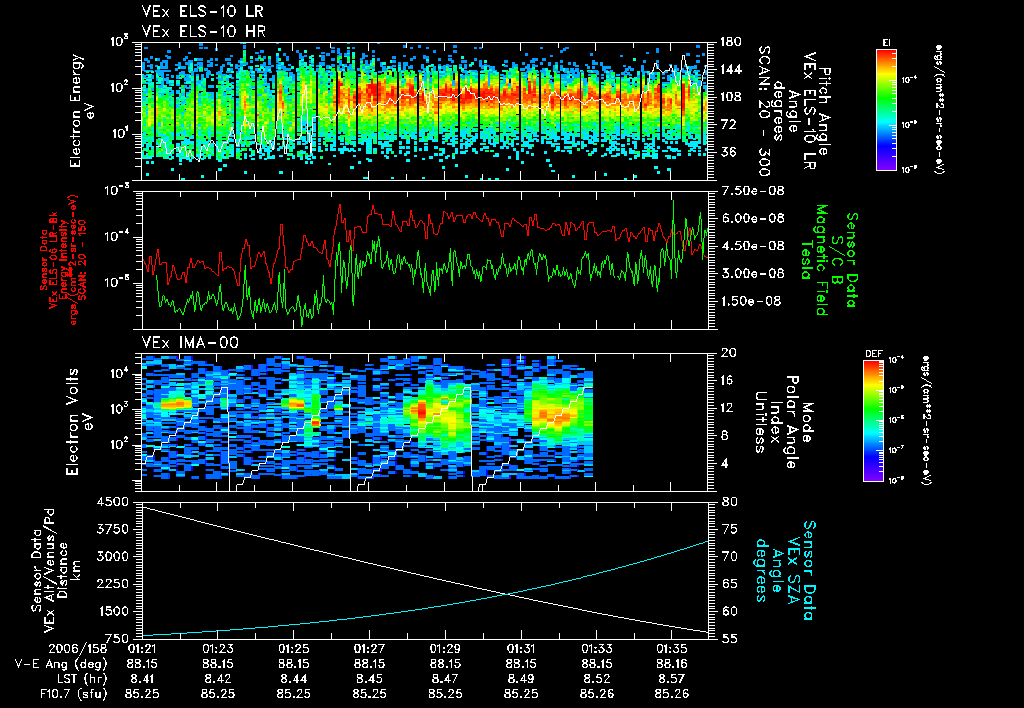Click the "Pitch Angle" axis label
Image resolution: width=1024 pixels, height=708 pixels.
pyautogui.click(x=825, y=111)
